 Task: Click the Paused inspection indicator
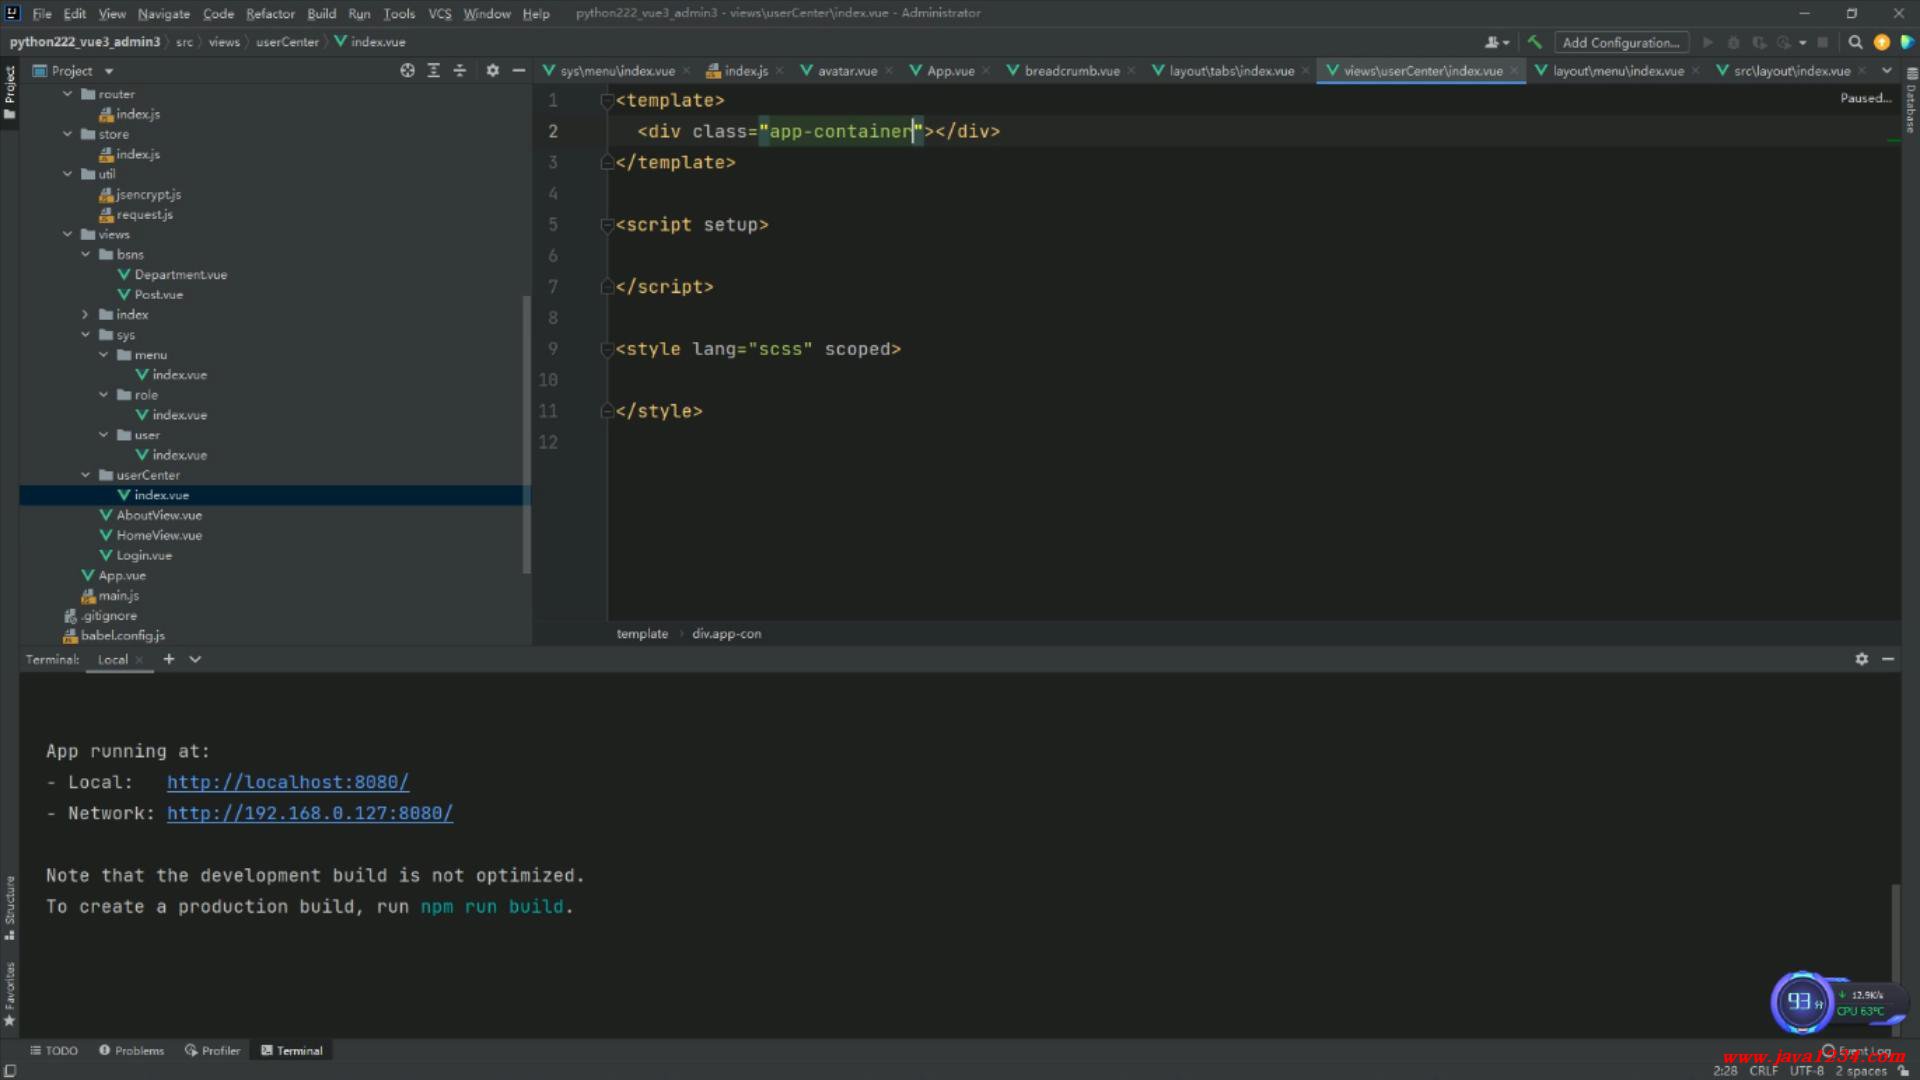[x=1865, y=98]
